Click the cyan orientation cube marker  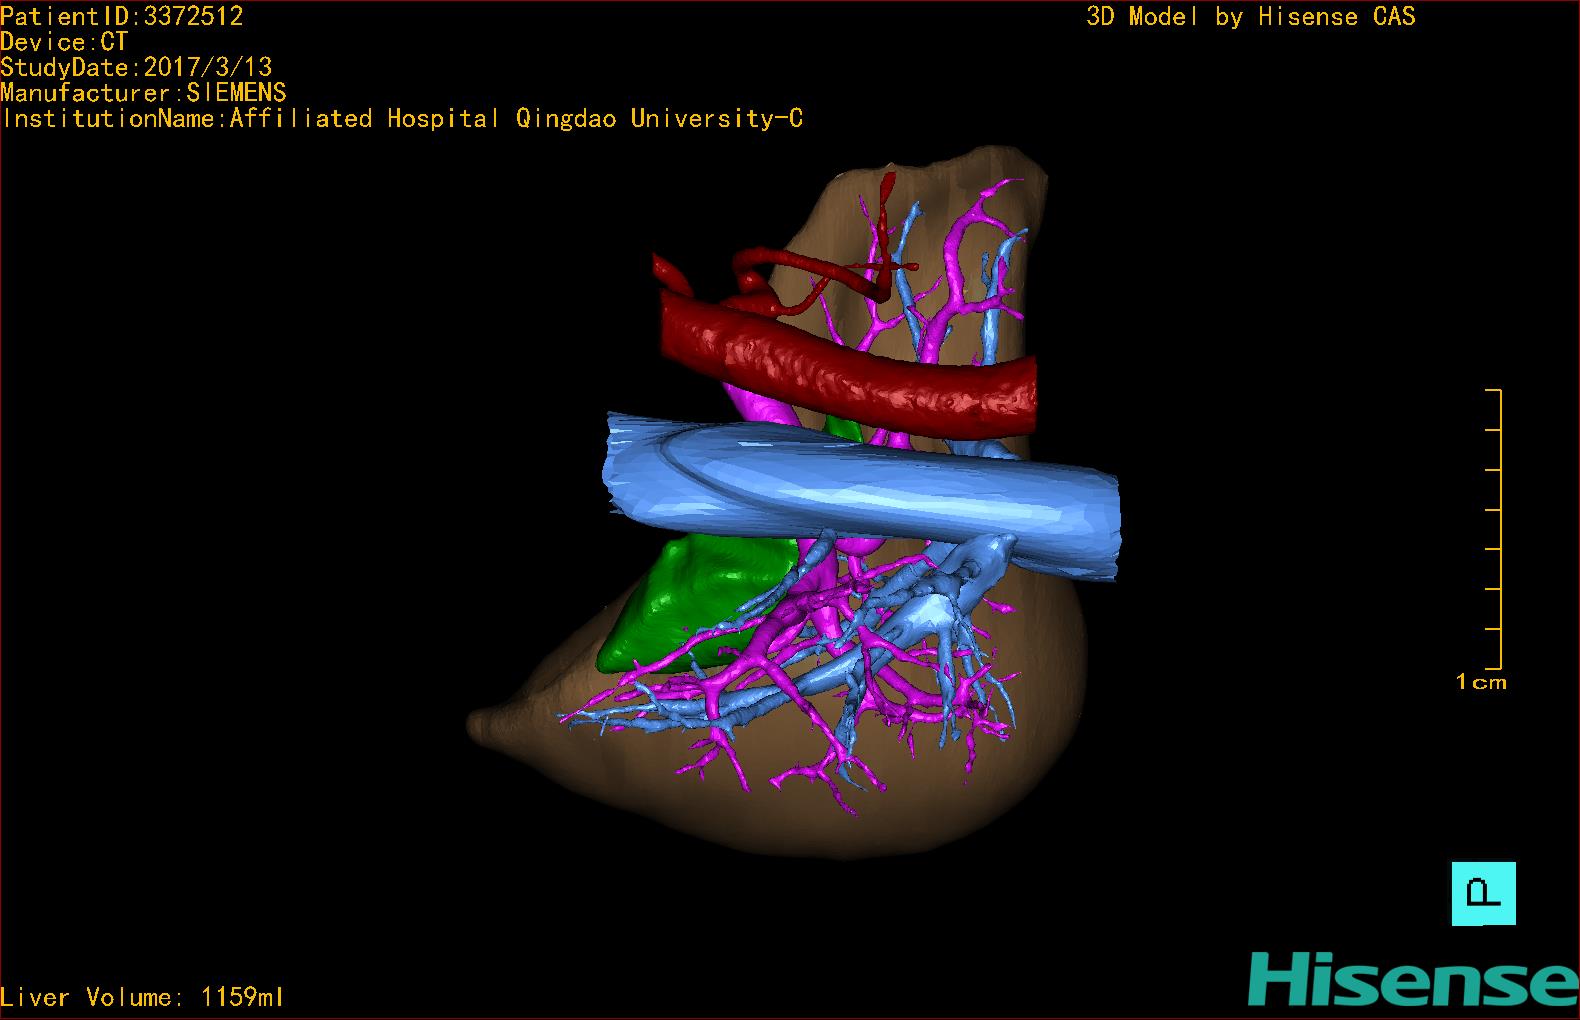(x=1483, y=893)
